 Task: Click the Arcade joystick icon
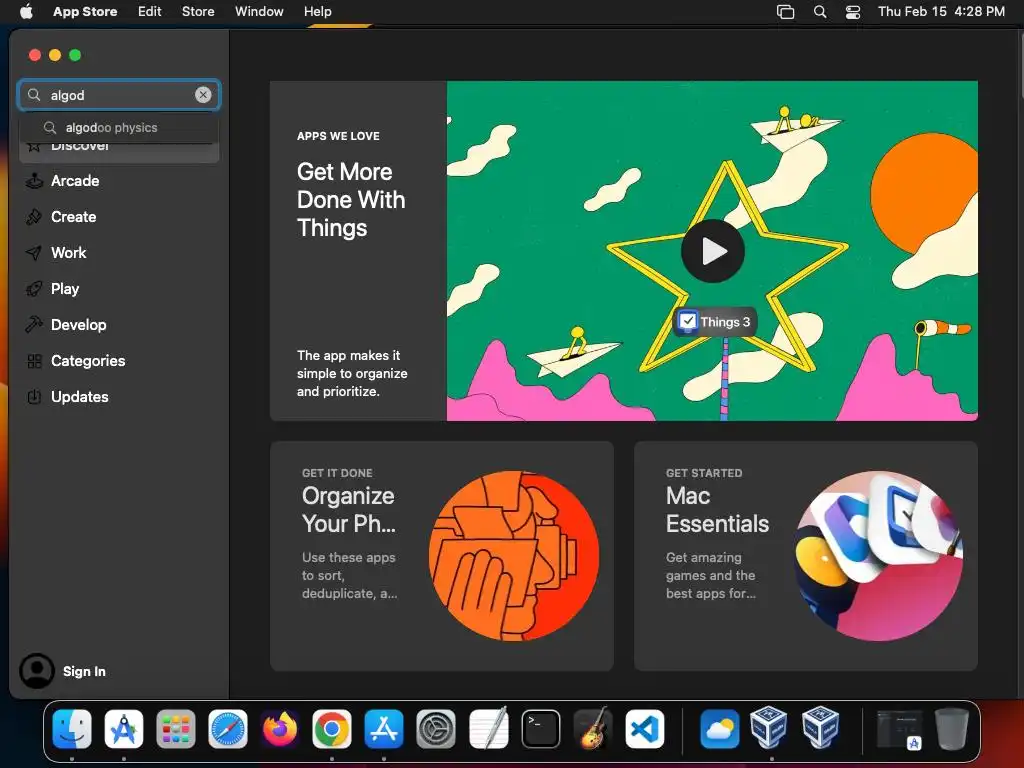coord(34,181)
